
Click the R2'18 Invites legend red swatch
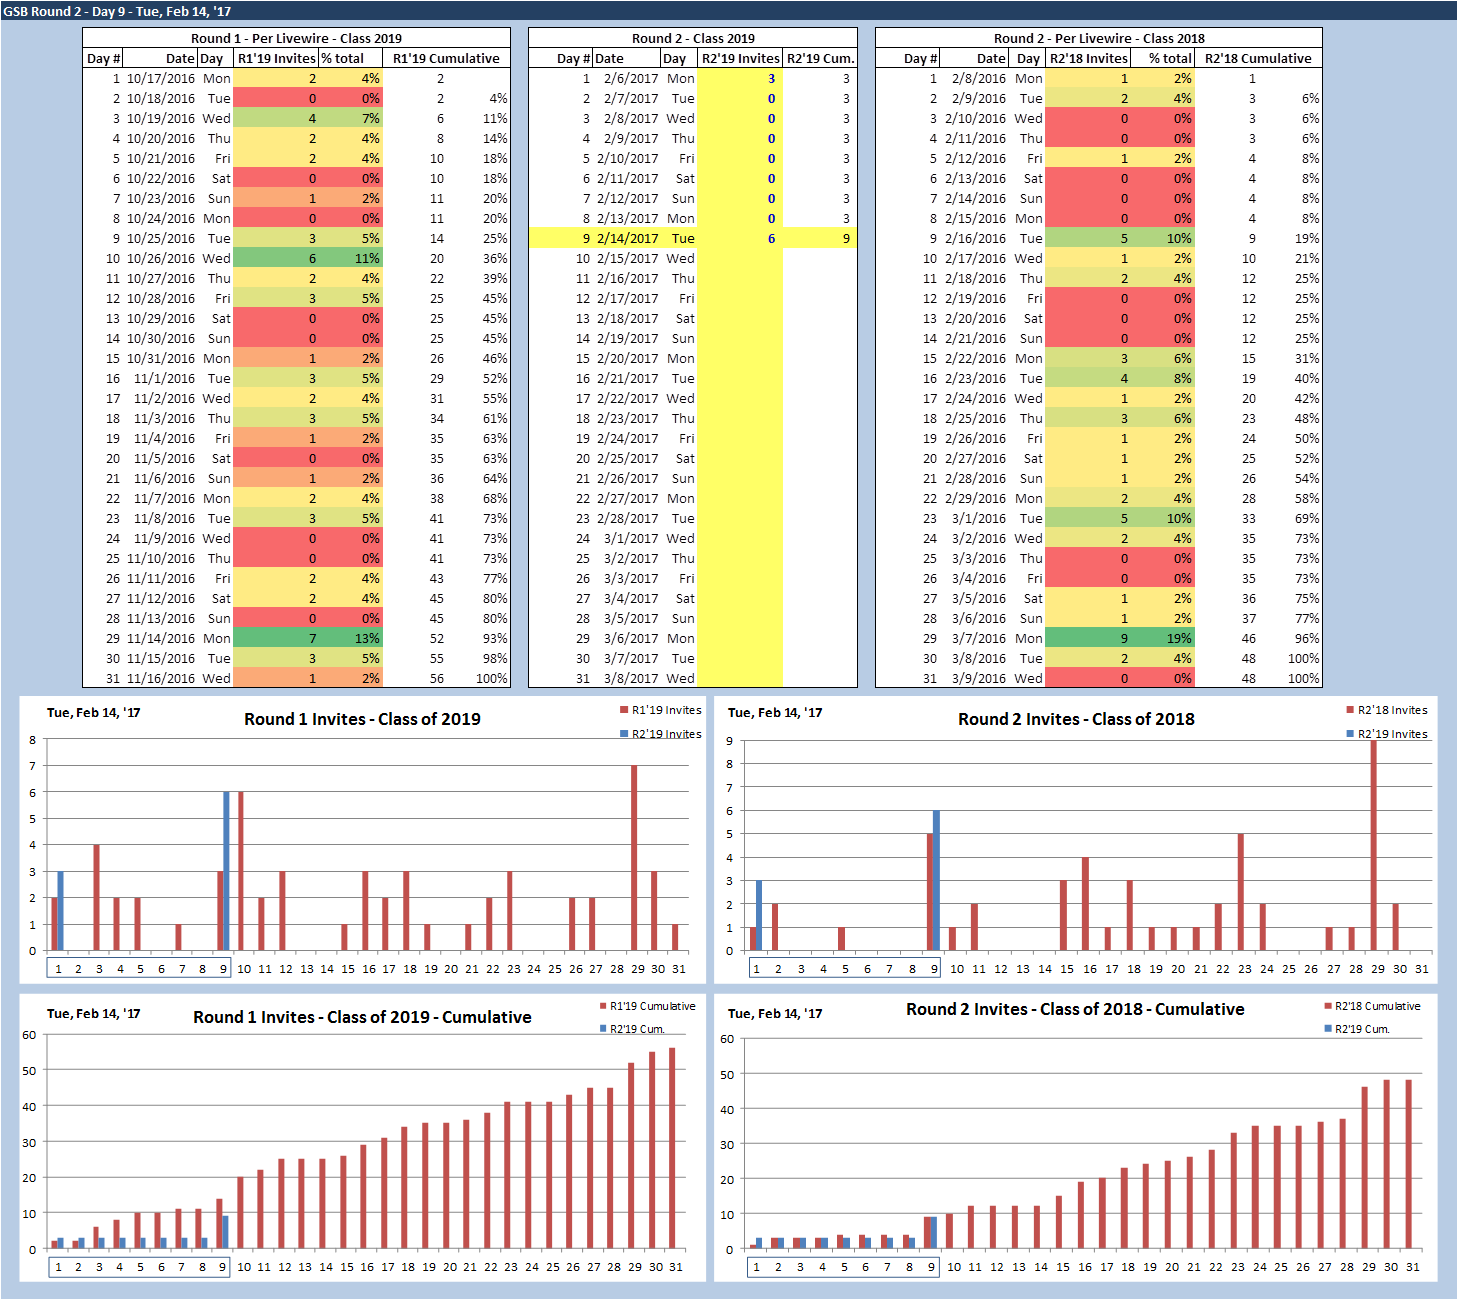pyautogui.click(x=1350, y=711)
